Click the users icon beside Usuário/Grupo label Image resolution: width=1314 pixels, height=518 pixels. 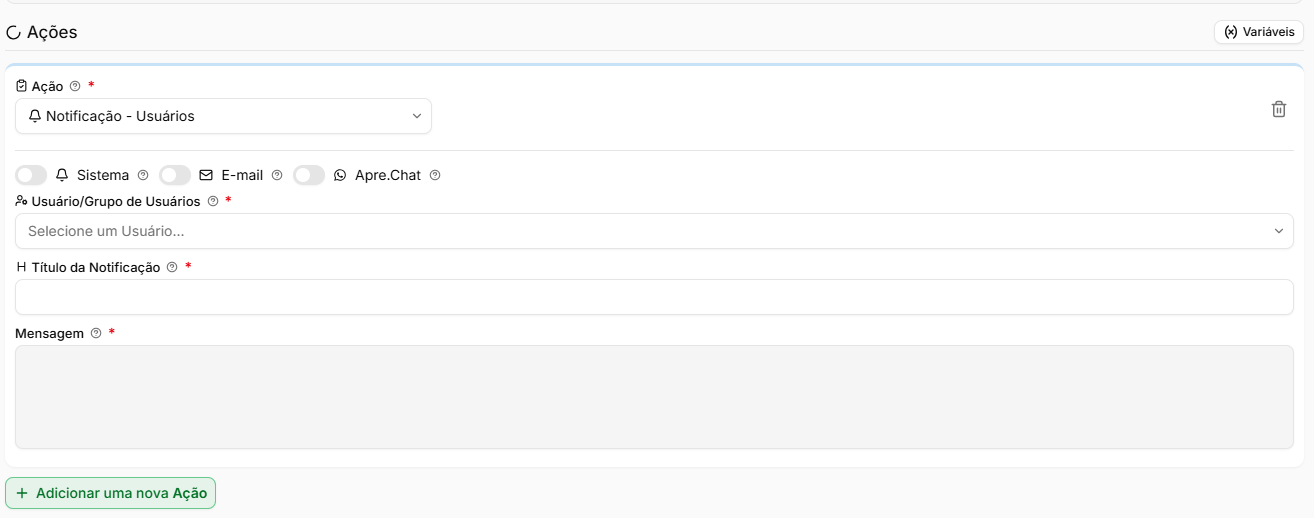(x=21, y=201)
